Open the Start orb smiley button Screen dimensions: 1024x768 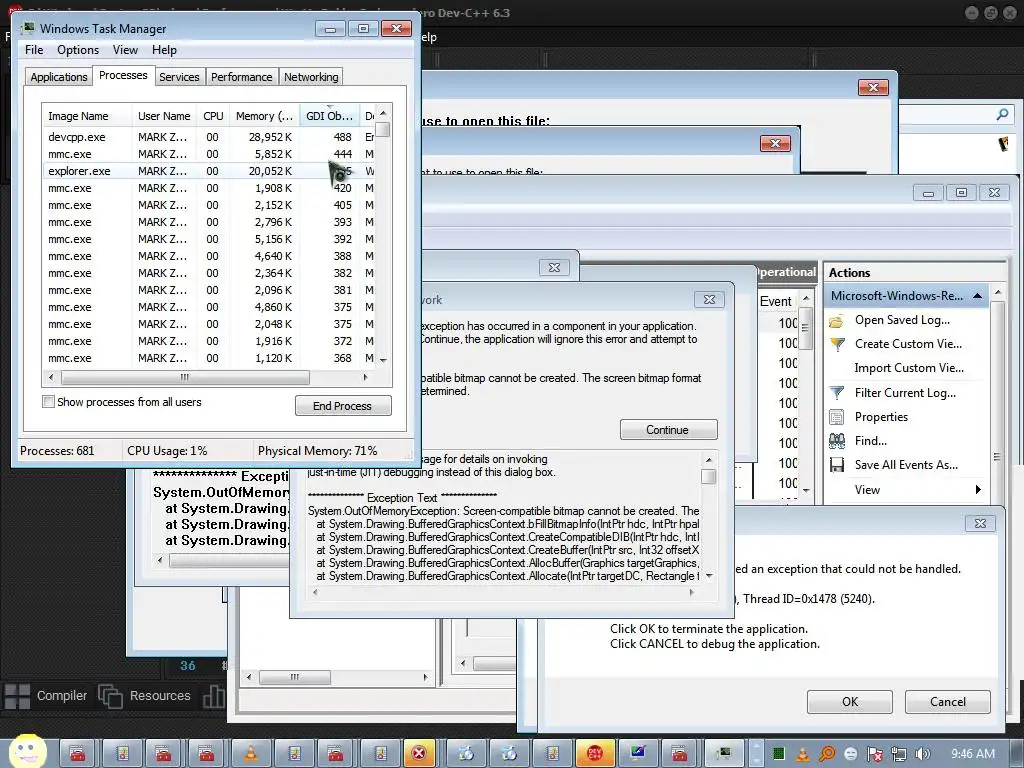[x=27, y=751]
